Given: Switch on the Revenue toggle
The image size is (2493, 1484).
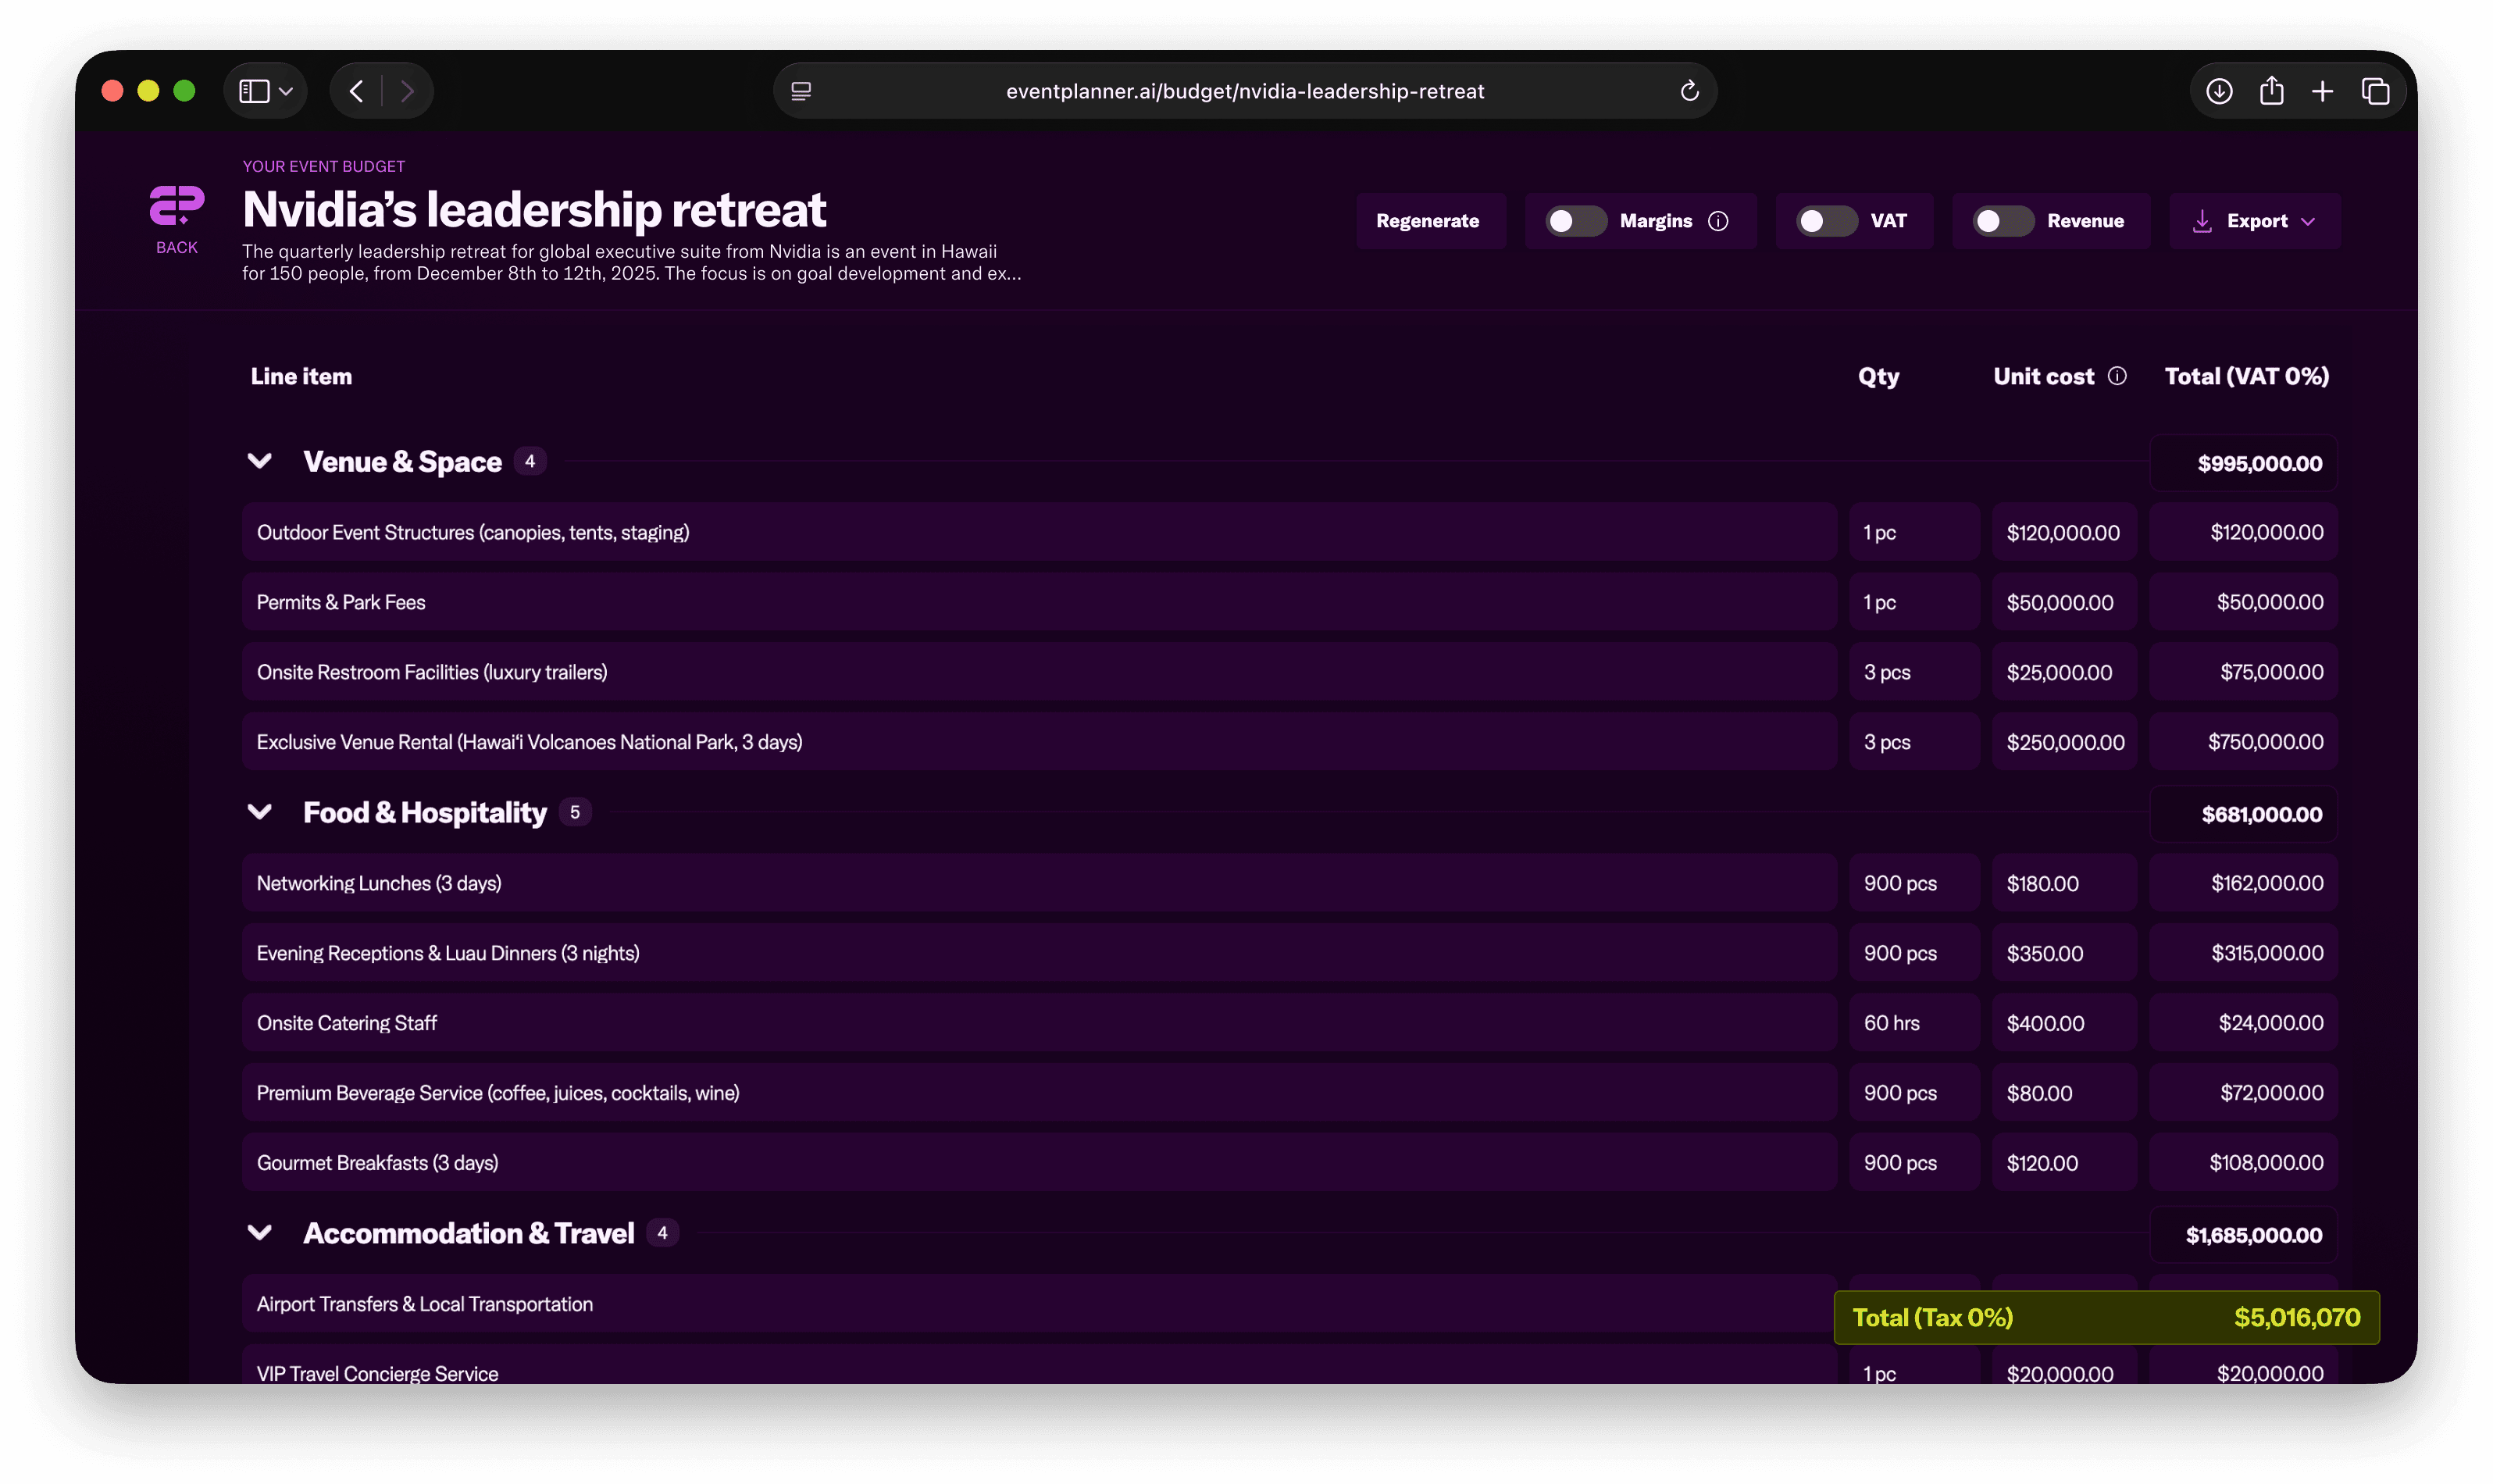Looking at the screenshot, I should [2002, 221].
